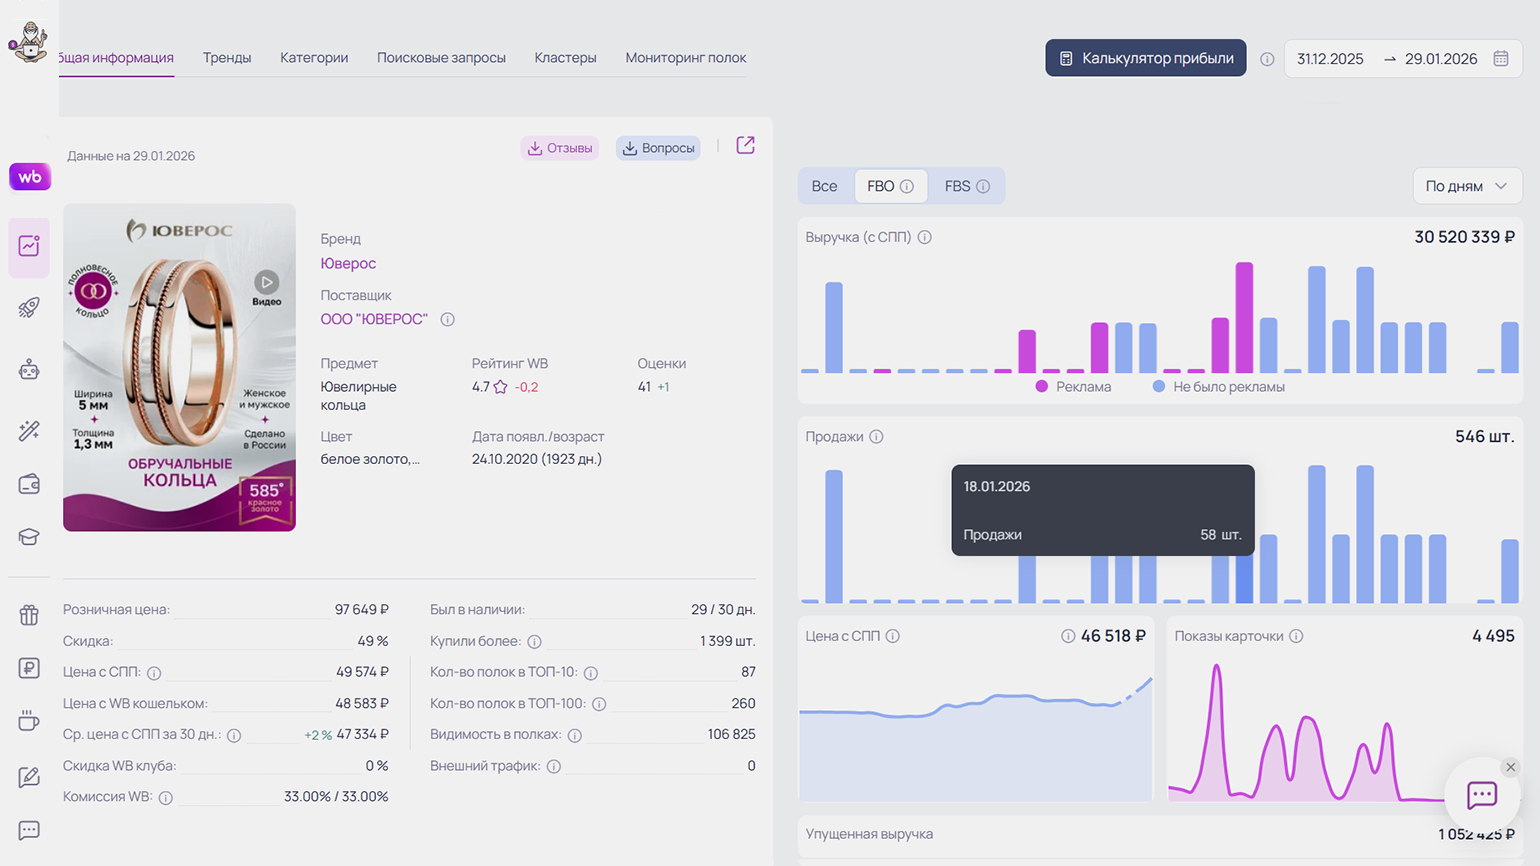The image size is (1540, 866).
Task: Expand the 'По дням' dropdown
Action: tap(1466, 186)
